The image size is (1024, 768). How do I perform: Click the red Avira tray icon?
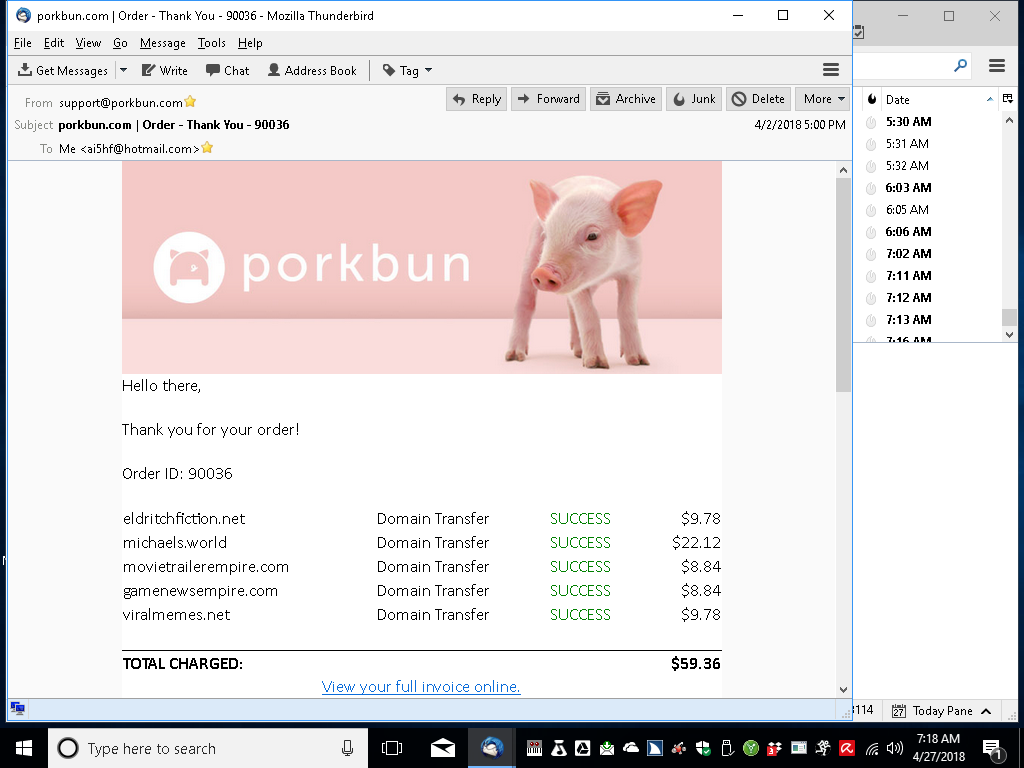848,748
